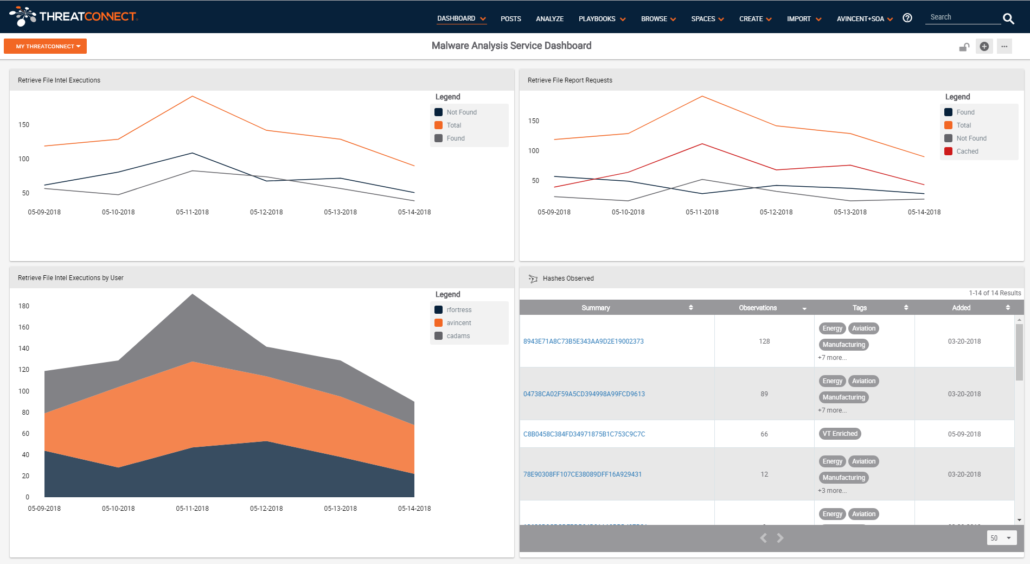Open hash C8B0458C384FD34971875B1C753C9C7C
The height and width of the screenshot is (564, 1030).
tap(584, 434)
